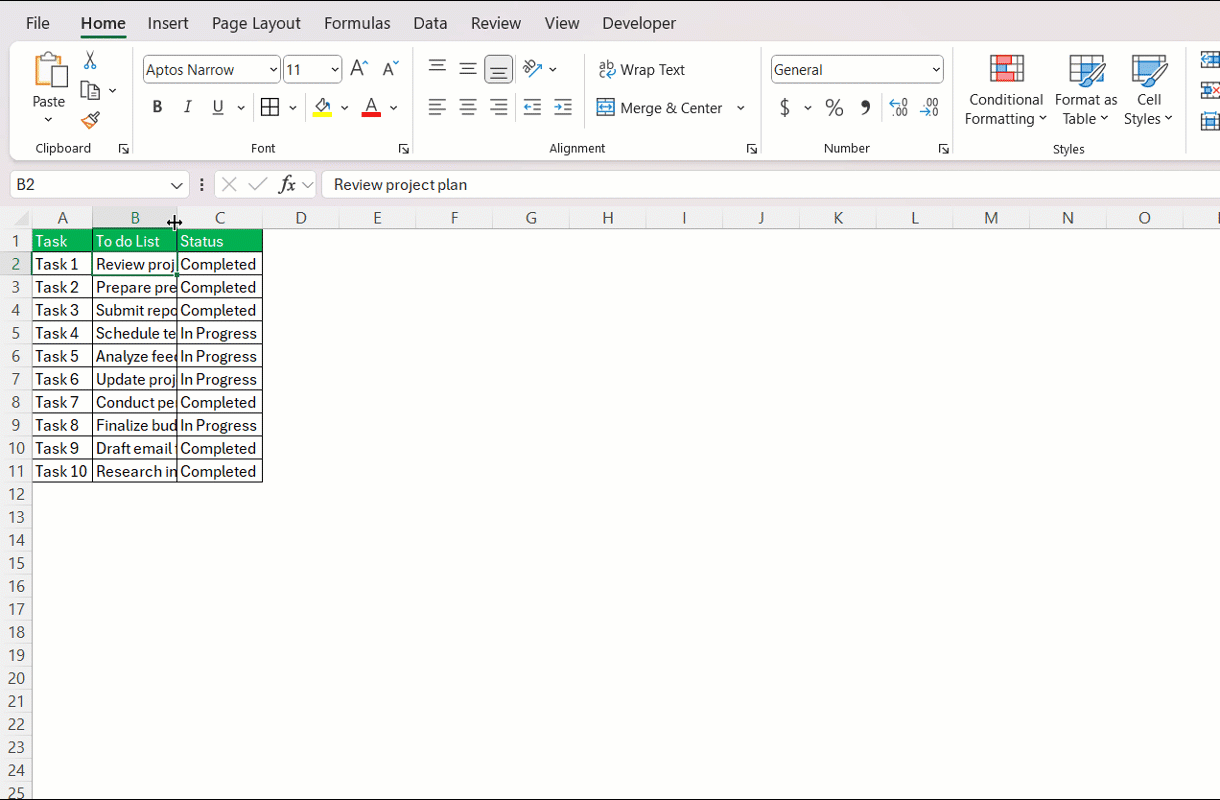The width and height of the screenshot is (1220, 800).
Task: Open the font name dropdown
Action: (x=273, y=69)
